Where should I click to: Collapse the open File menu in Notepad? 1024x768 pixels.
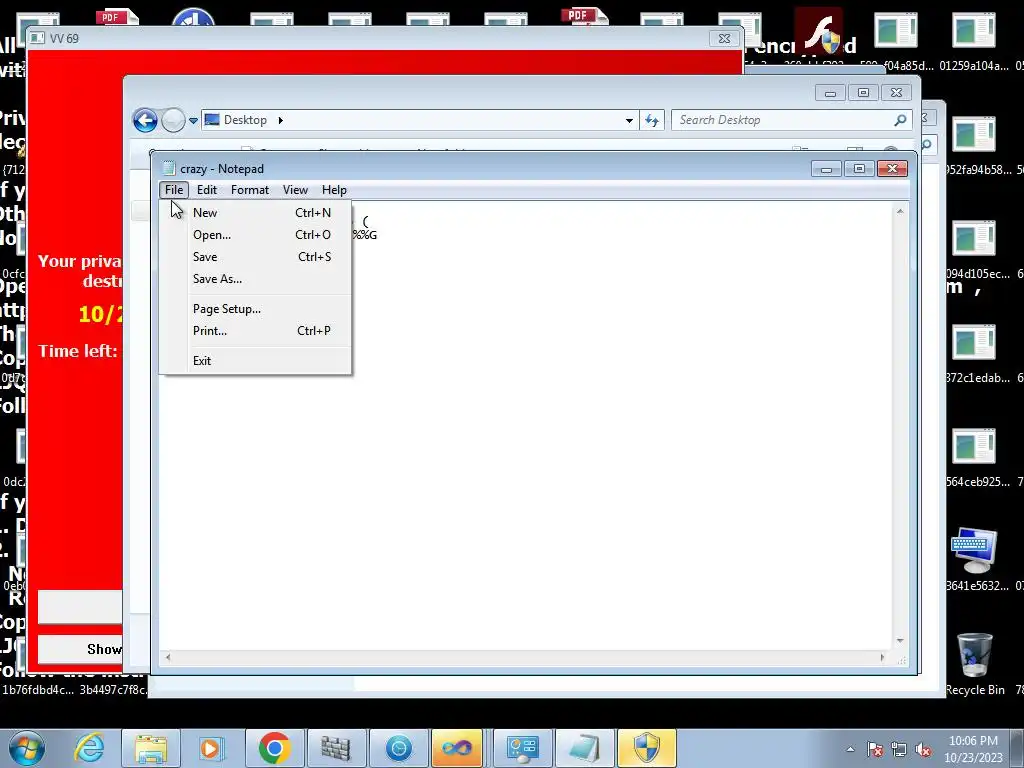tap(174, 190)
